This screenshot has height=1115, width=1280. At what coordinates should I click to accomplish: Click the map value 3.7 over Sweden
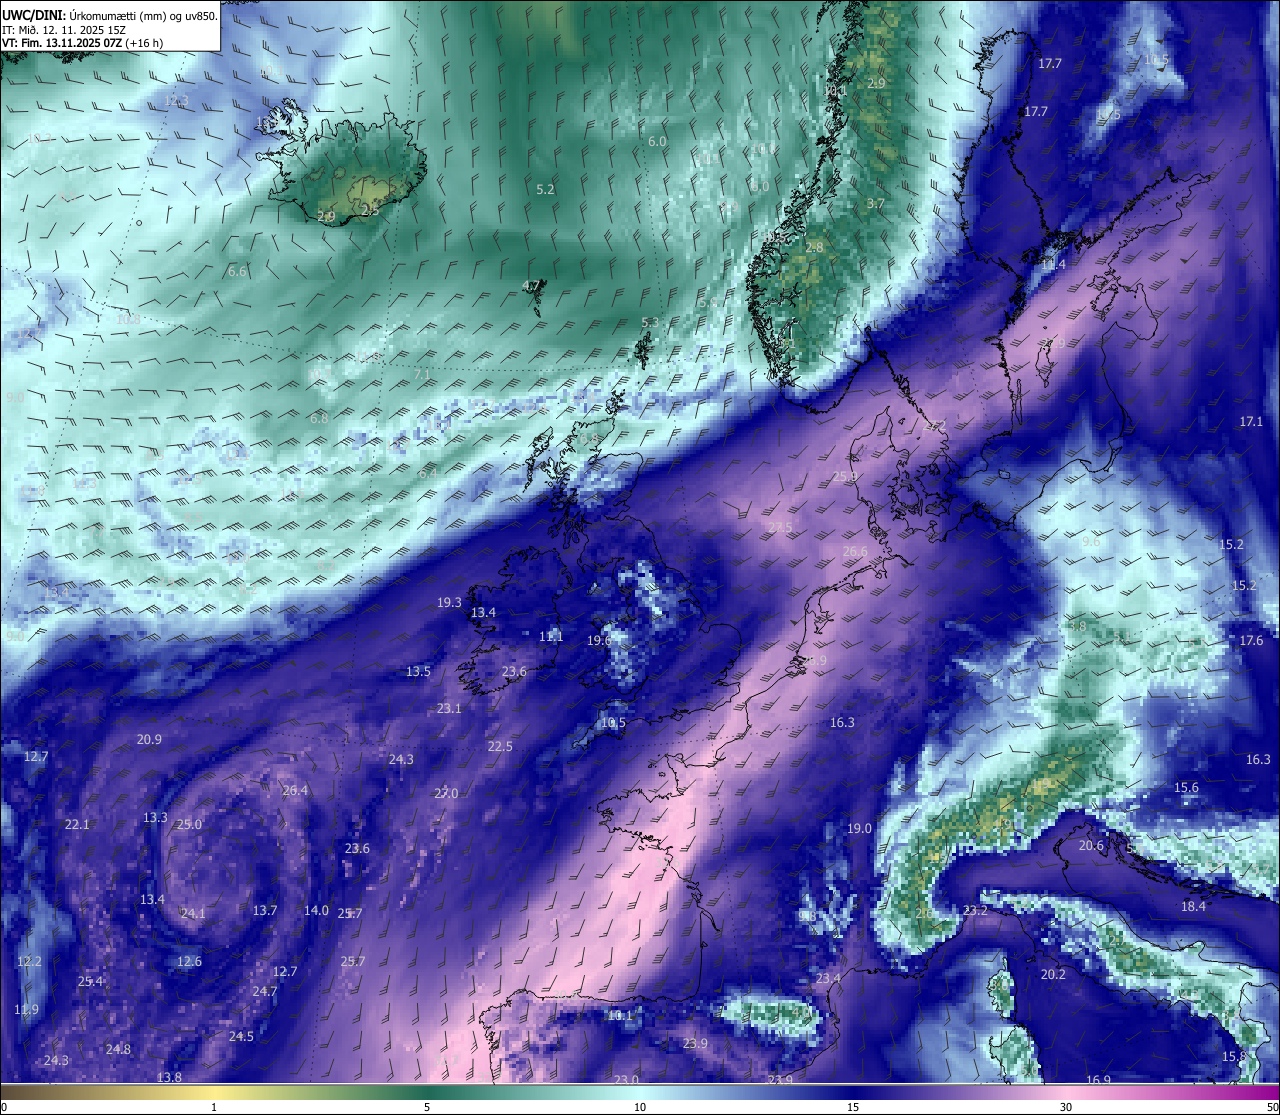(875, 204)
